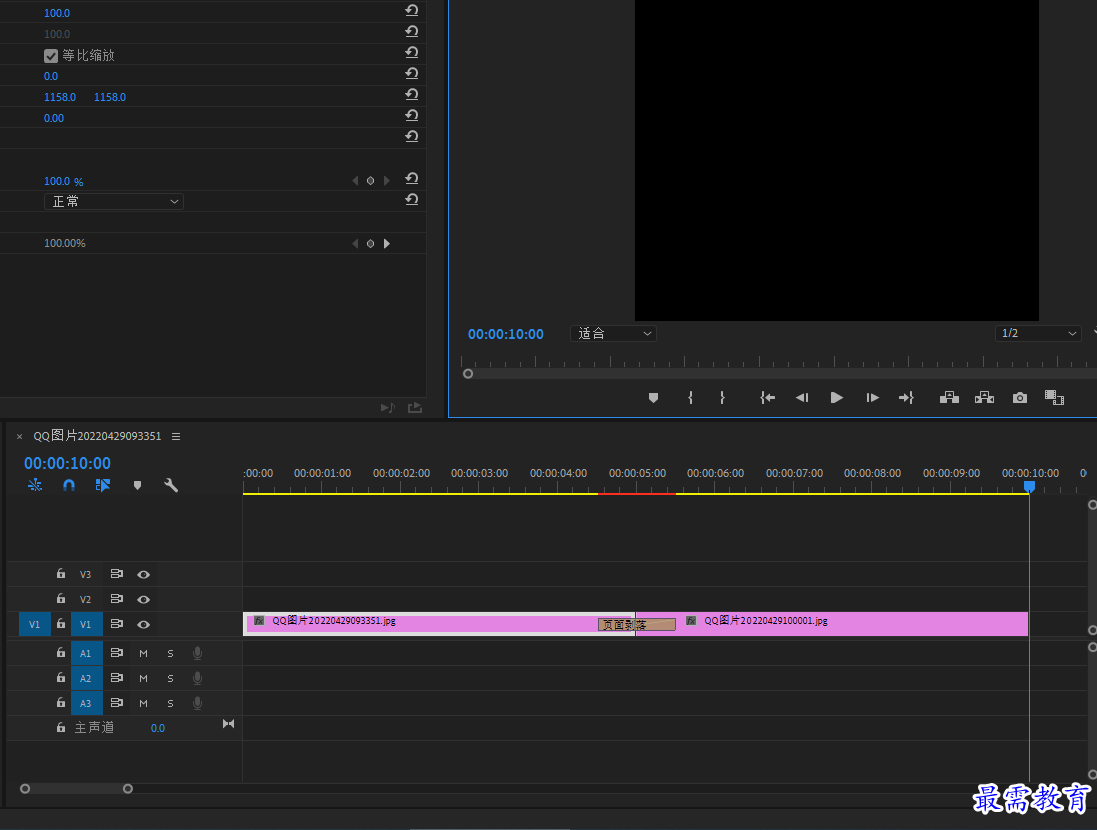Viewport: 1097px width, 830px height.
Task: Enable voice-over record on track A3
Action: pos(197,703)
